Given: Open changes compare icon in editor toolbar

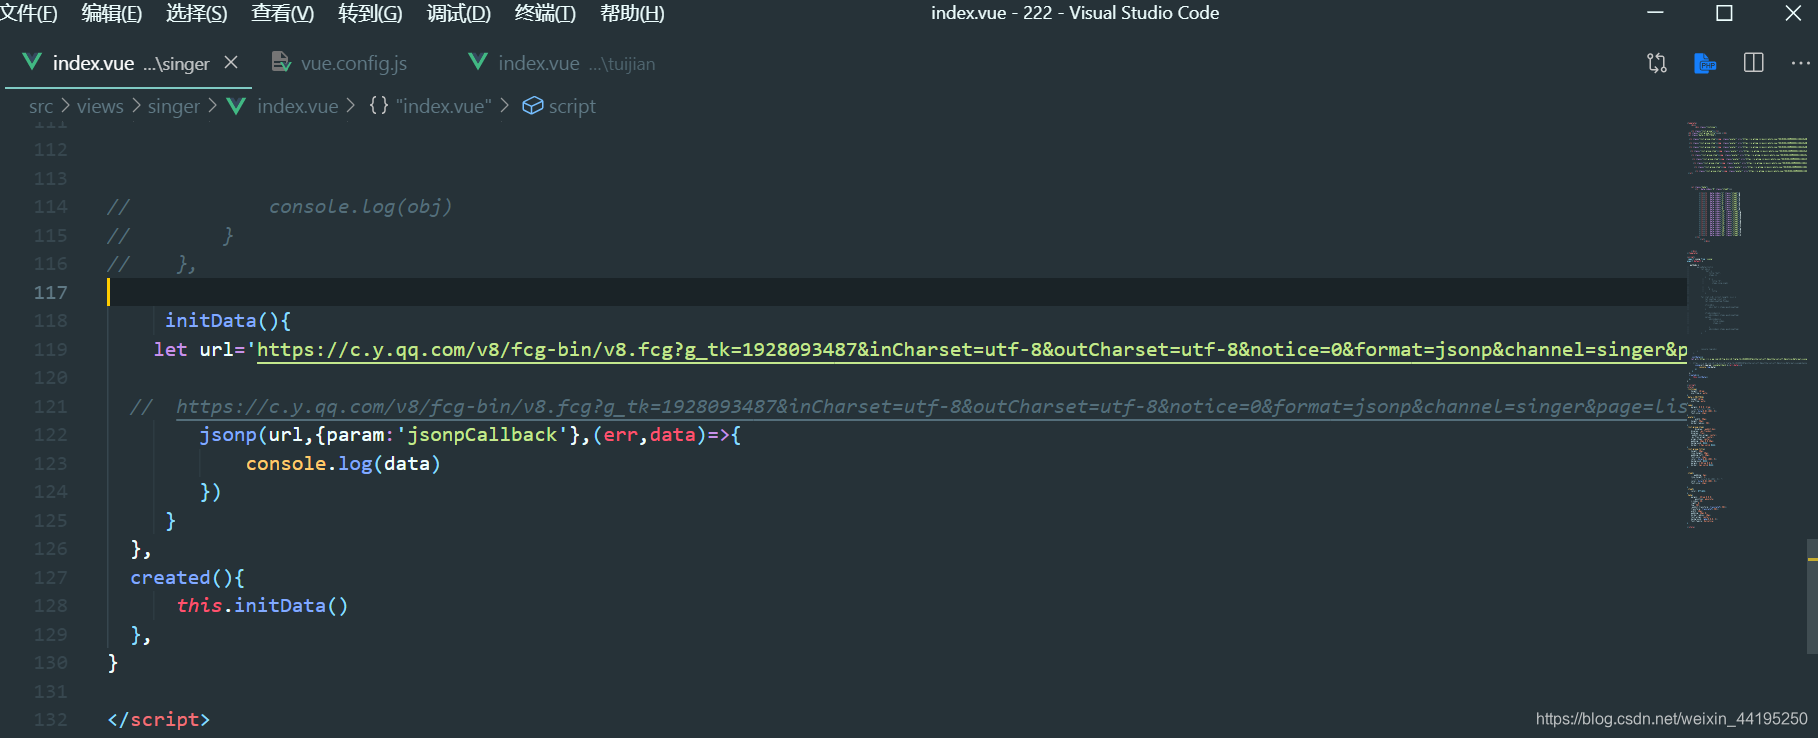Looking at the screenshot, I should click(x=1657, y=63).
